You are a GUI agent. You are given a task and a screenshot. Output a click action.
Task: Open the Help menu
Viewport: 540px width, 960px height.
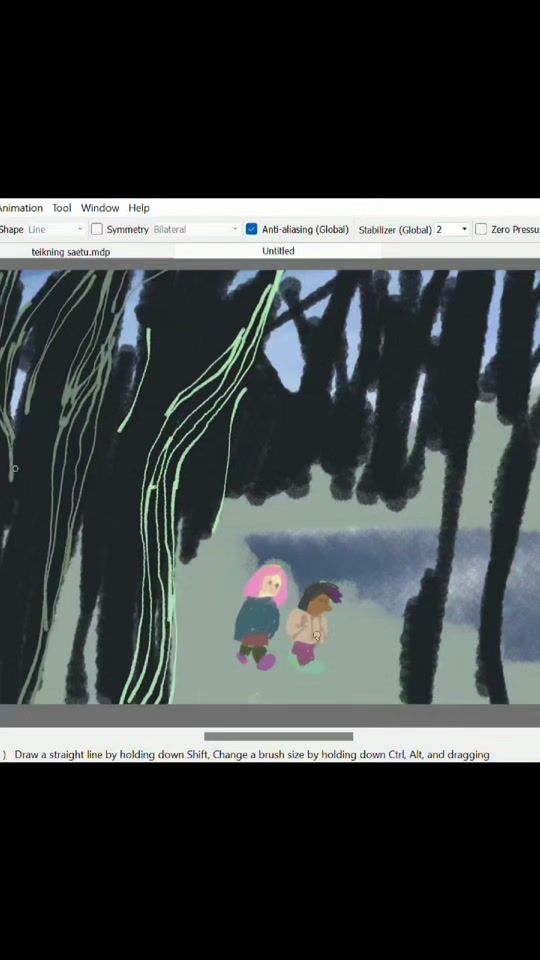click(x=139, y=208)
